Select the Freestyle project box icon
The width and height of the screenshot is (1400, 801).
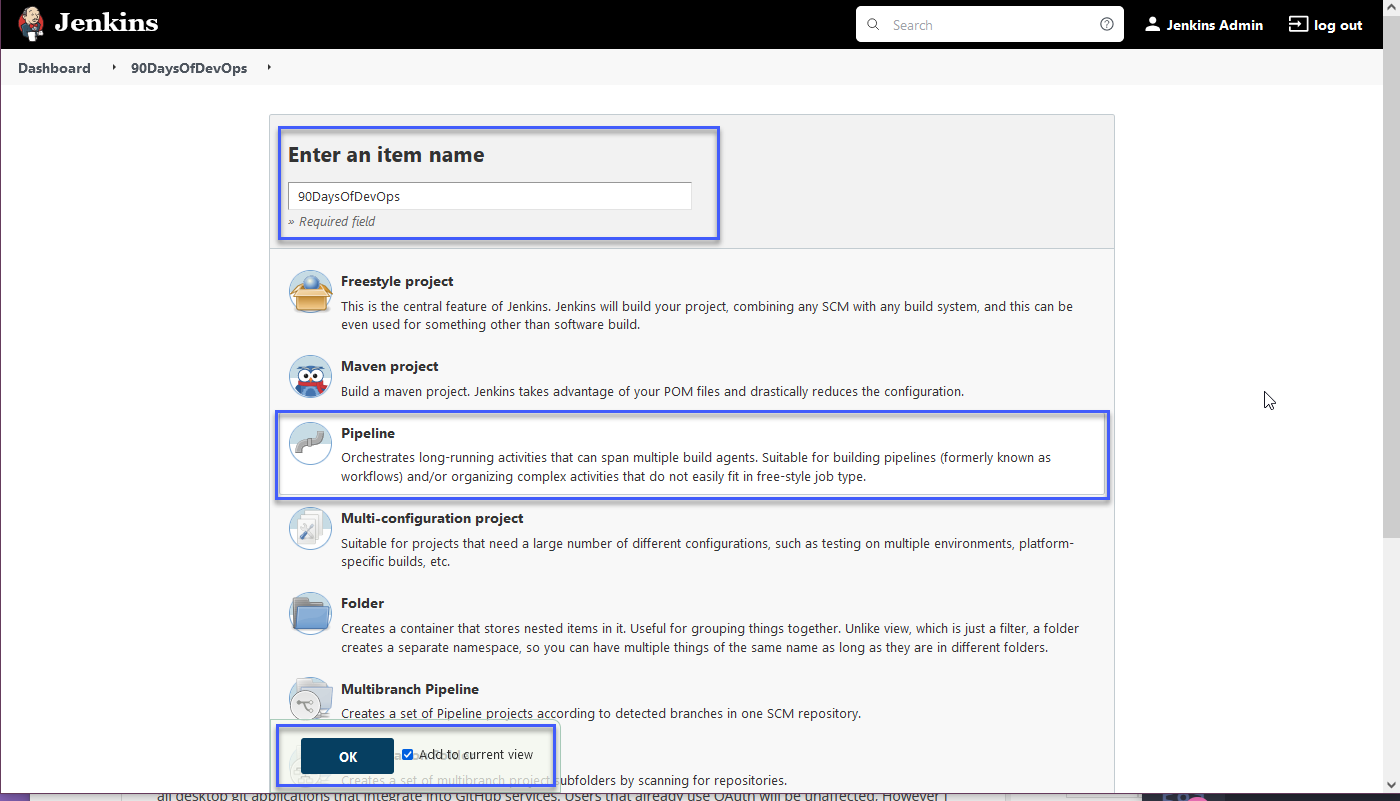(310, 291)
